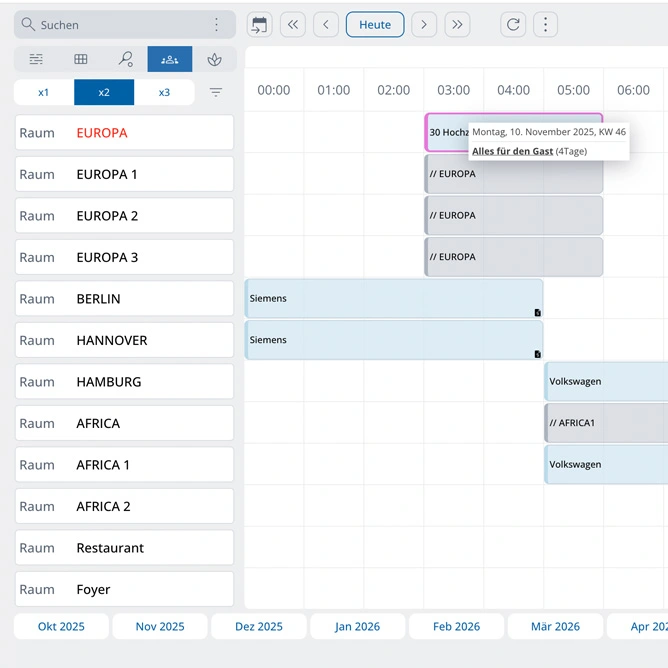Click the calendar jump-to-date icon
Viewport: 668px width, 668px height.
click(260, 25)
